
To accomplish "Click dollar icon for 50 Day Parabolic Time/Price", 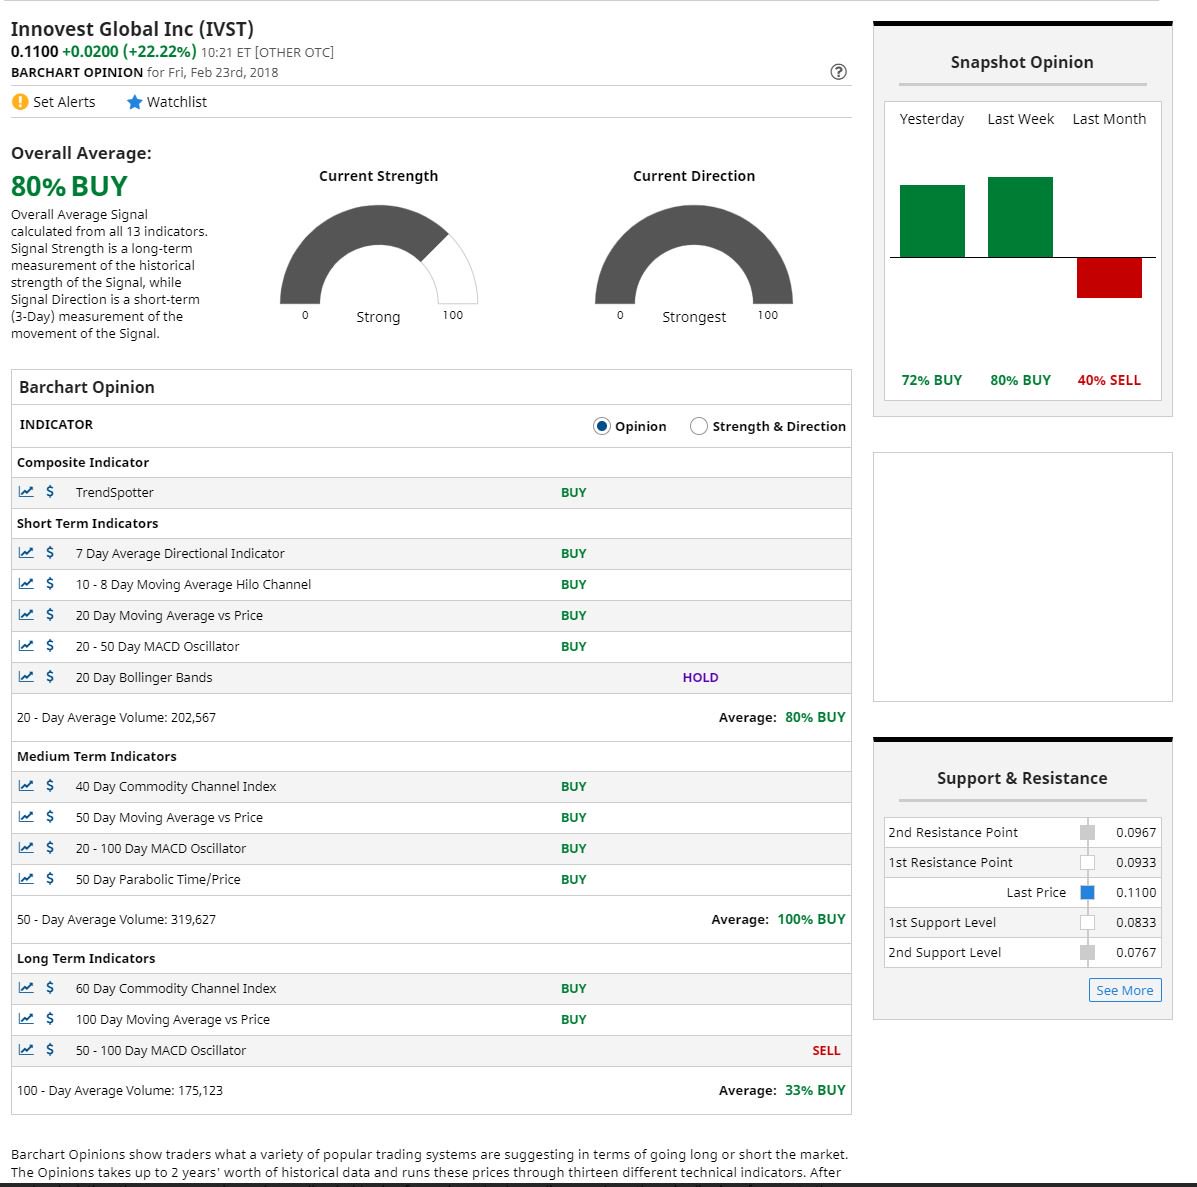I will [x=50, y=879].
